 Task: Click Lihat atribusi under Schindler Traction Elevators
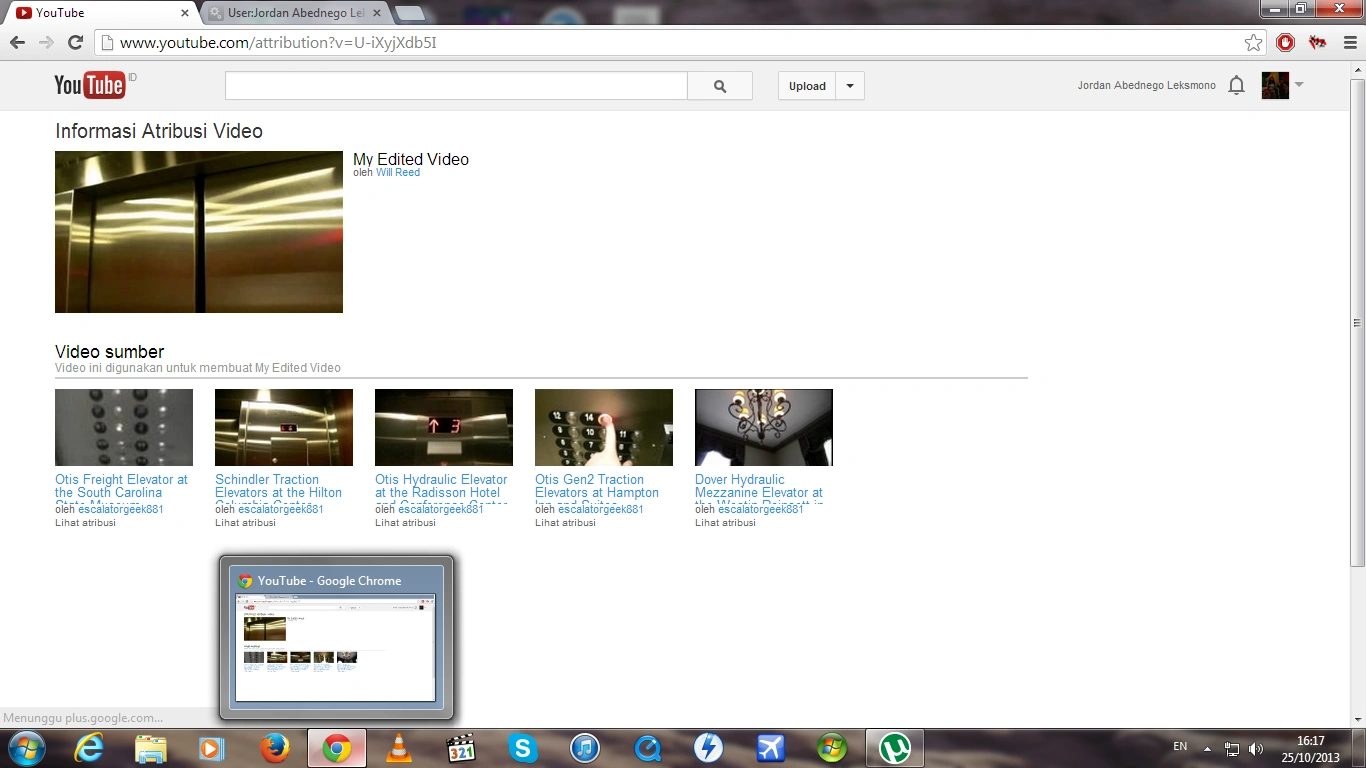click(245, 523)
